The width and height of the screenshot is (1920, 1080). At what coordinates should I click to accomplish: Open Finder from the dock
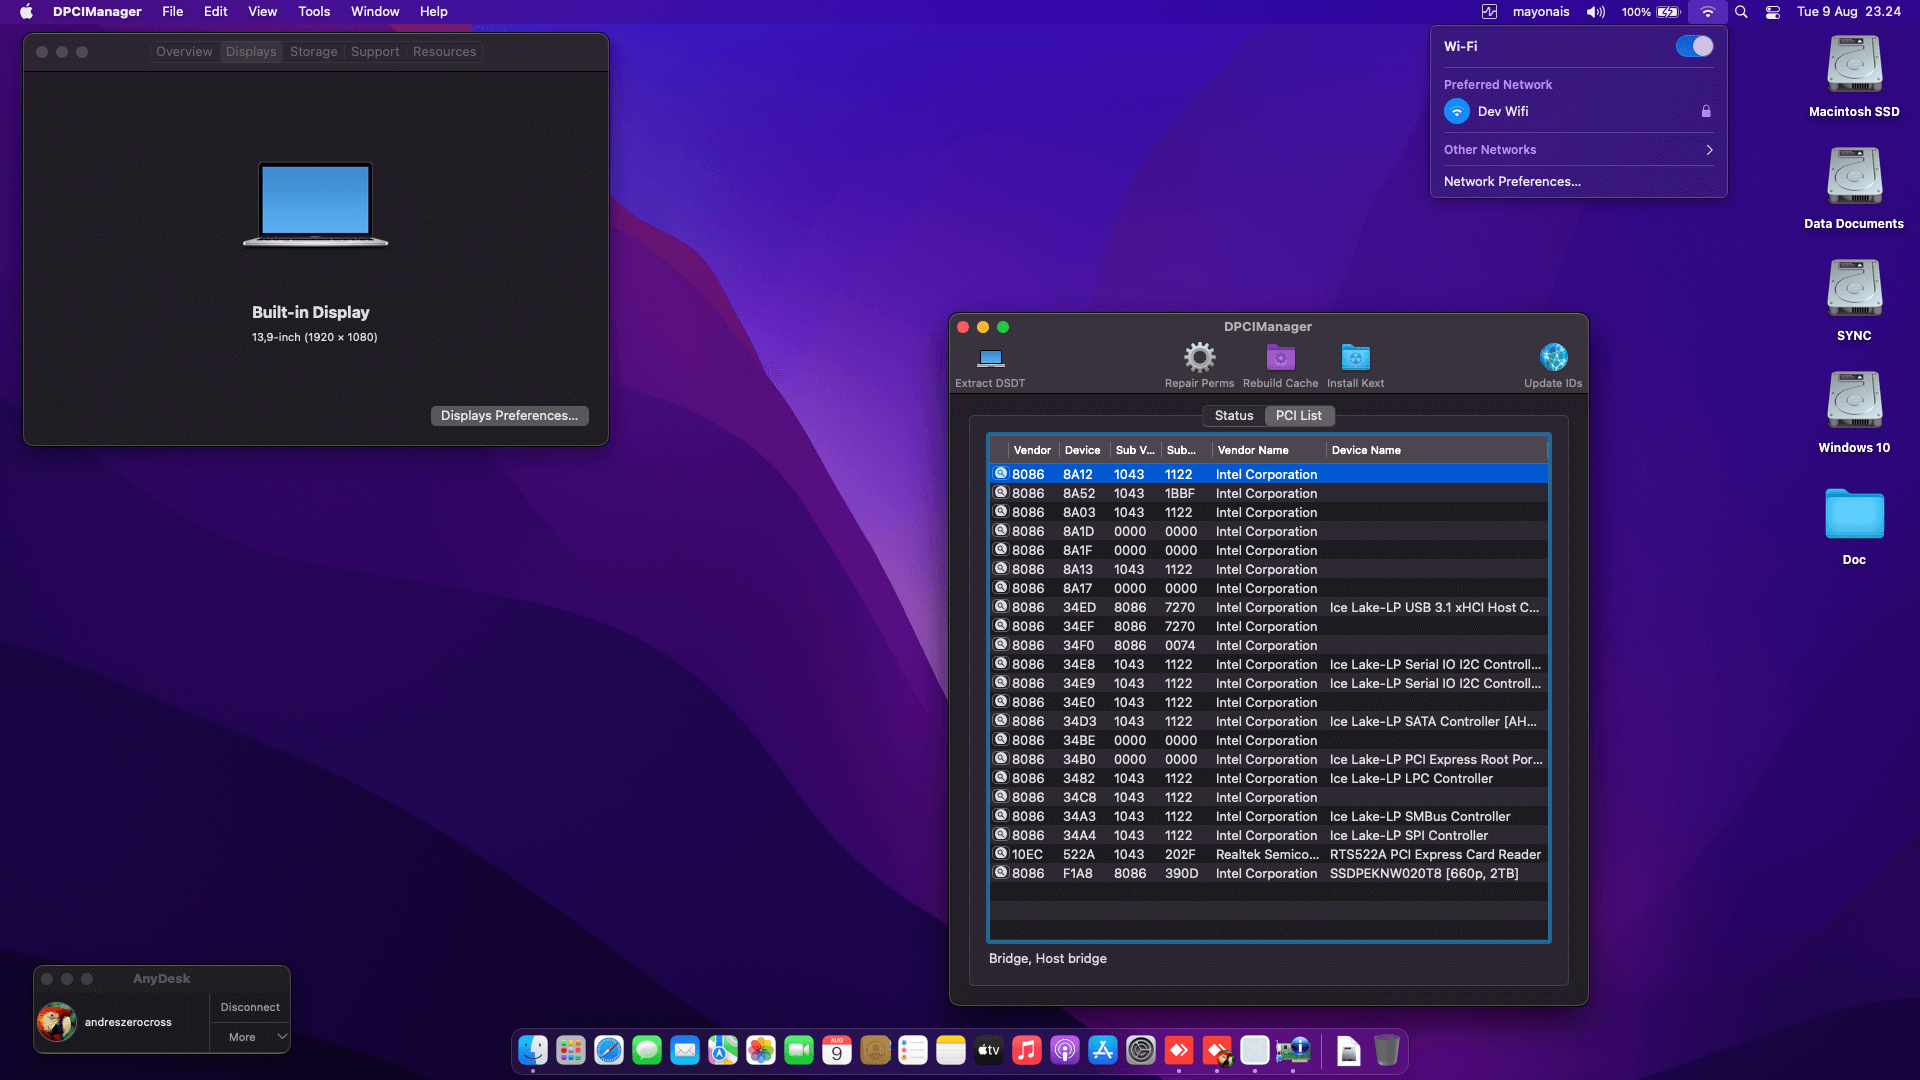click(x=533, y=1050)
